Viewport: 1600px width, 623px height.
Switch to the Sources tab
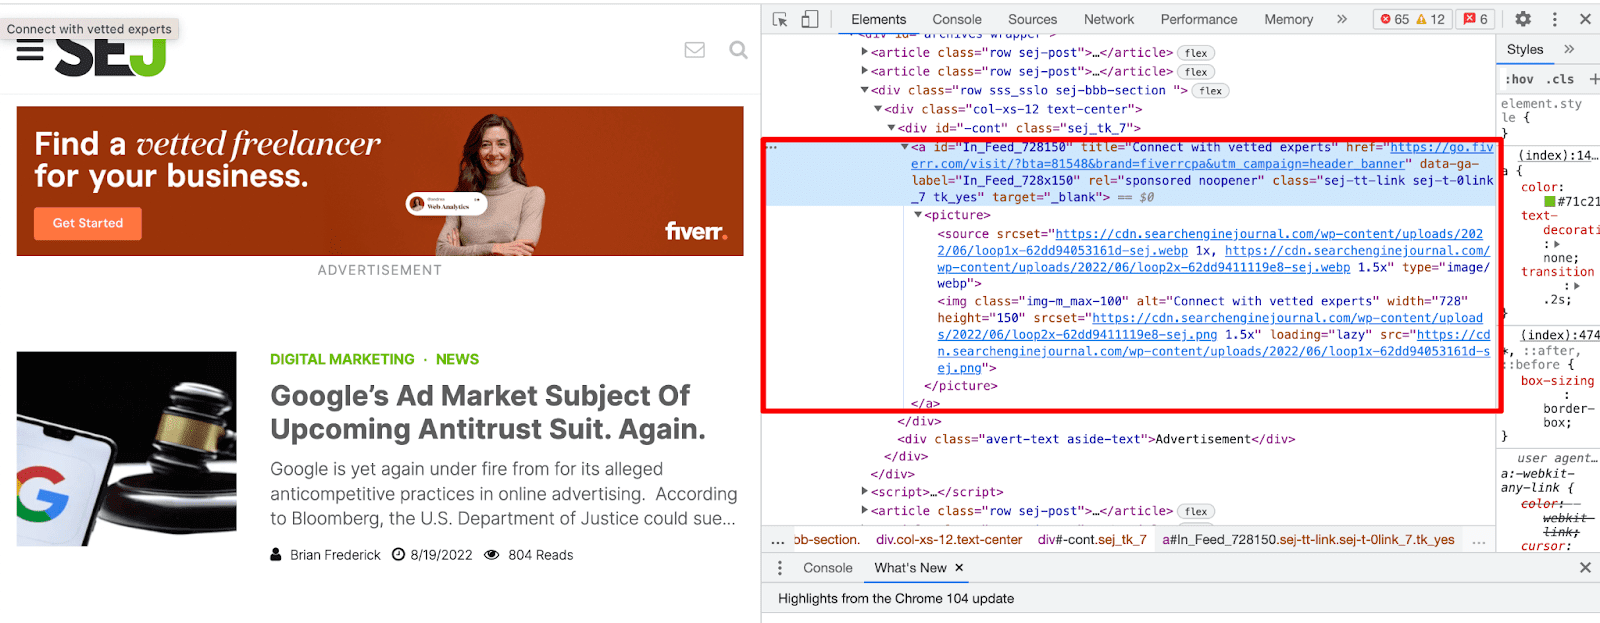[1033, 19]
